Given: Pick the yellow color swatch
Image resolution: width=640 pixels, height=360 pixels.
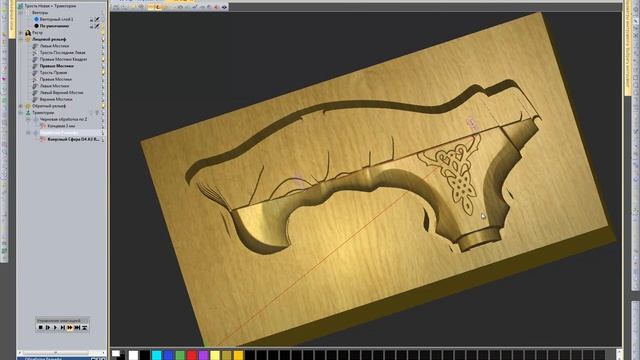Looking at the screenshot, I should (215, 355).
